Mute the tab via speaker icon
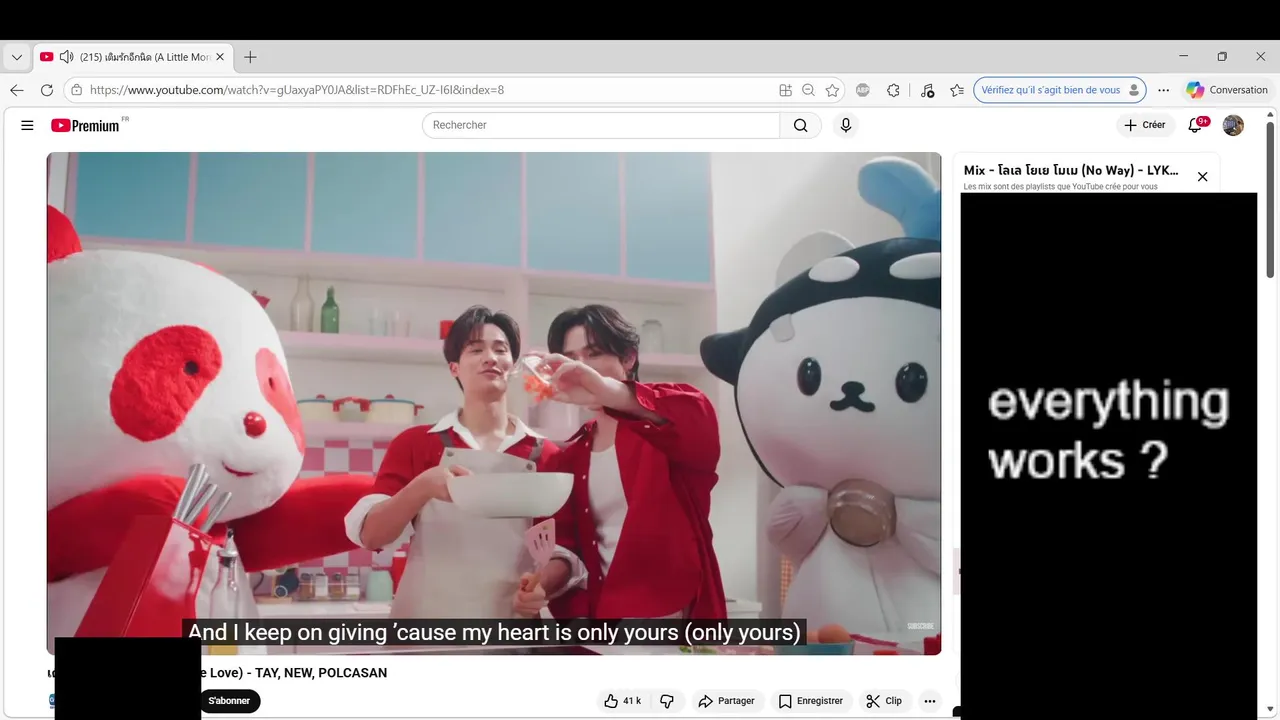This screenshot has width=1280, height=720. pos(66,57)
